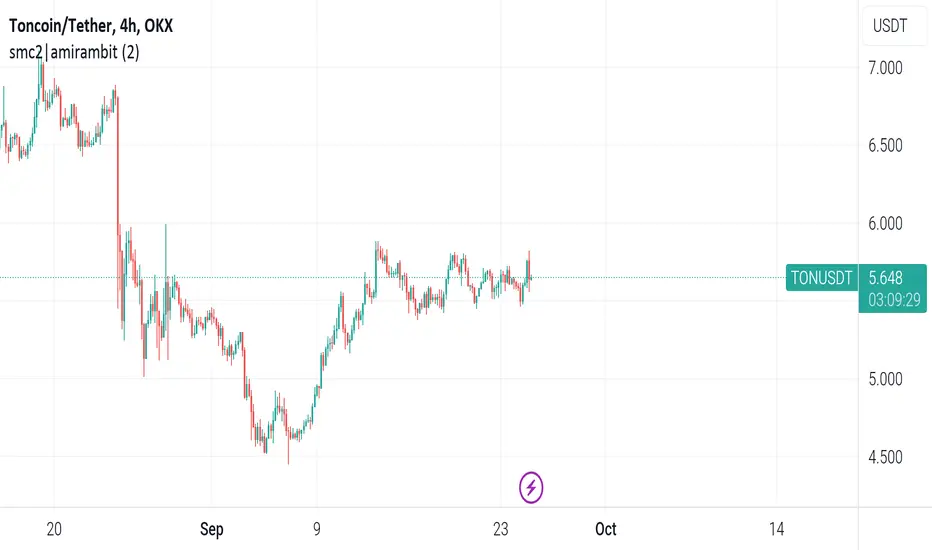This screenshot has width=932, height=550.
Task: Click the 03:09:29 candle countdown timer
Action: pyautogui.click(x=894, y=300)
